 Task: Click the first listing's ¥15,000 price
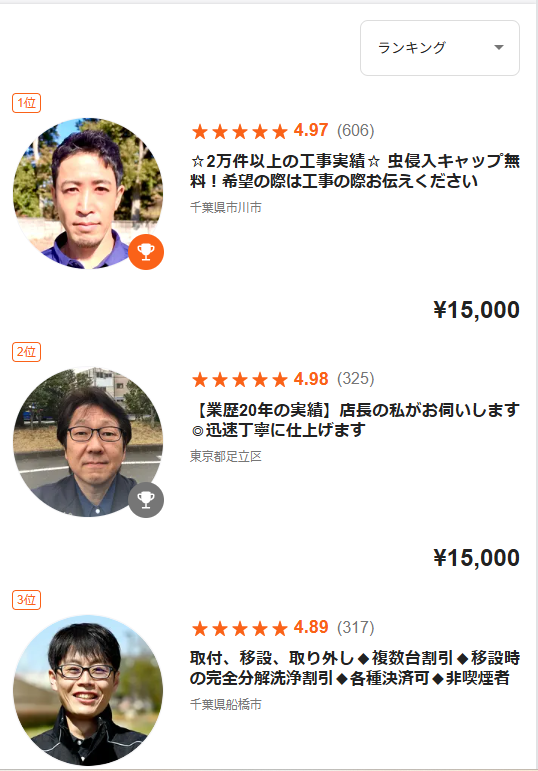tap(476, 310)
